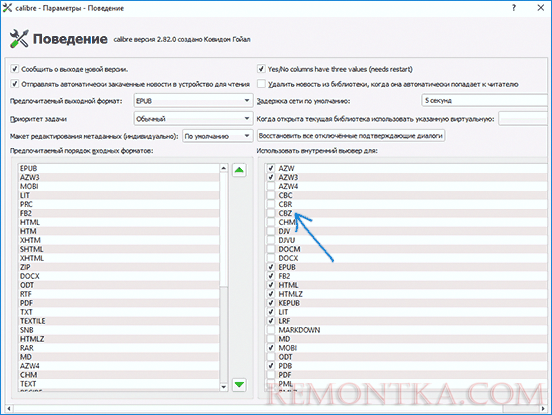Select EPUB in input format order list
This screenshot has width=552, height=415.
[x=119, y=168]
